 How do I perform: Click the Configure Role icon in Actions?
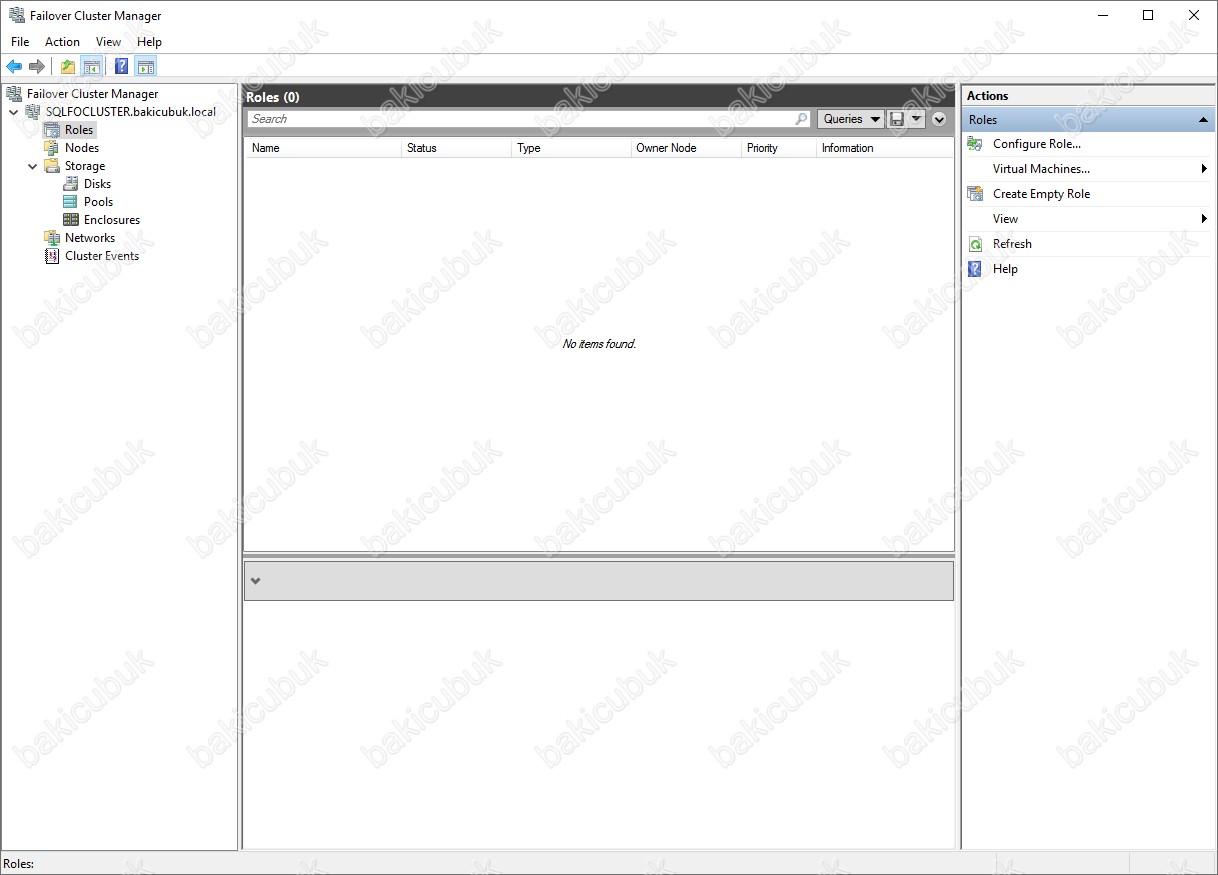coord(975,144)
